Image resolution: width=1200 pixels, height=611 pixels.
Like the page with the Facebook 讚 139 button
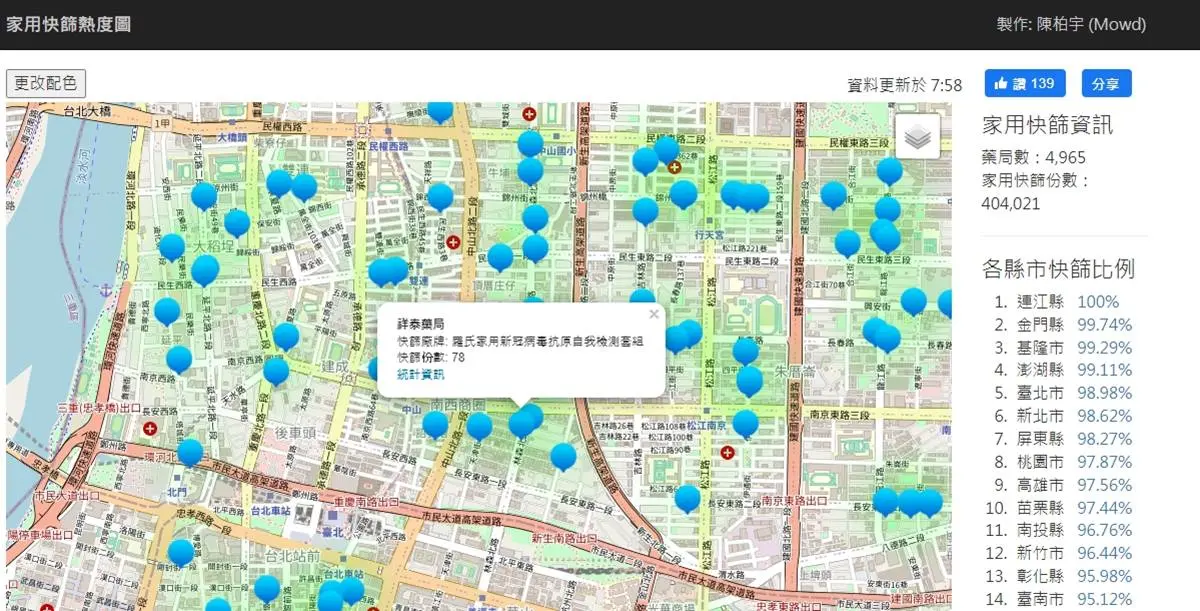click(1025, 83)
